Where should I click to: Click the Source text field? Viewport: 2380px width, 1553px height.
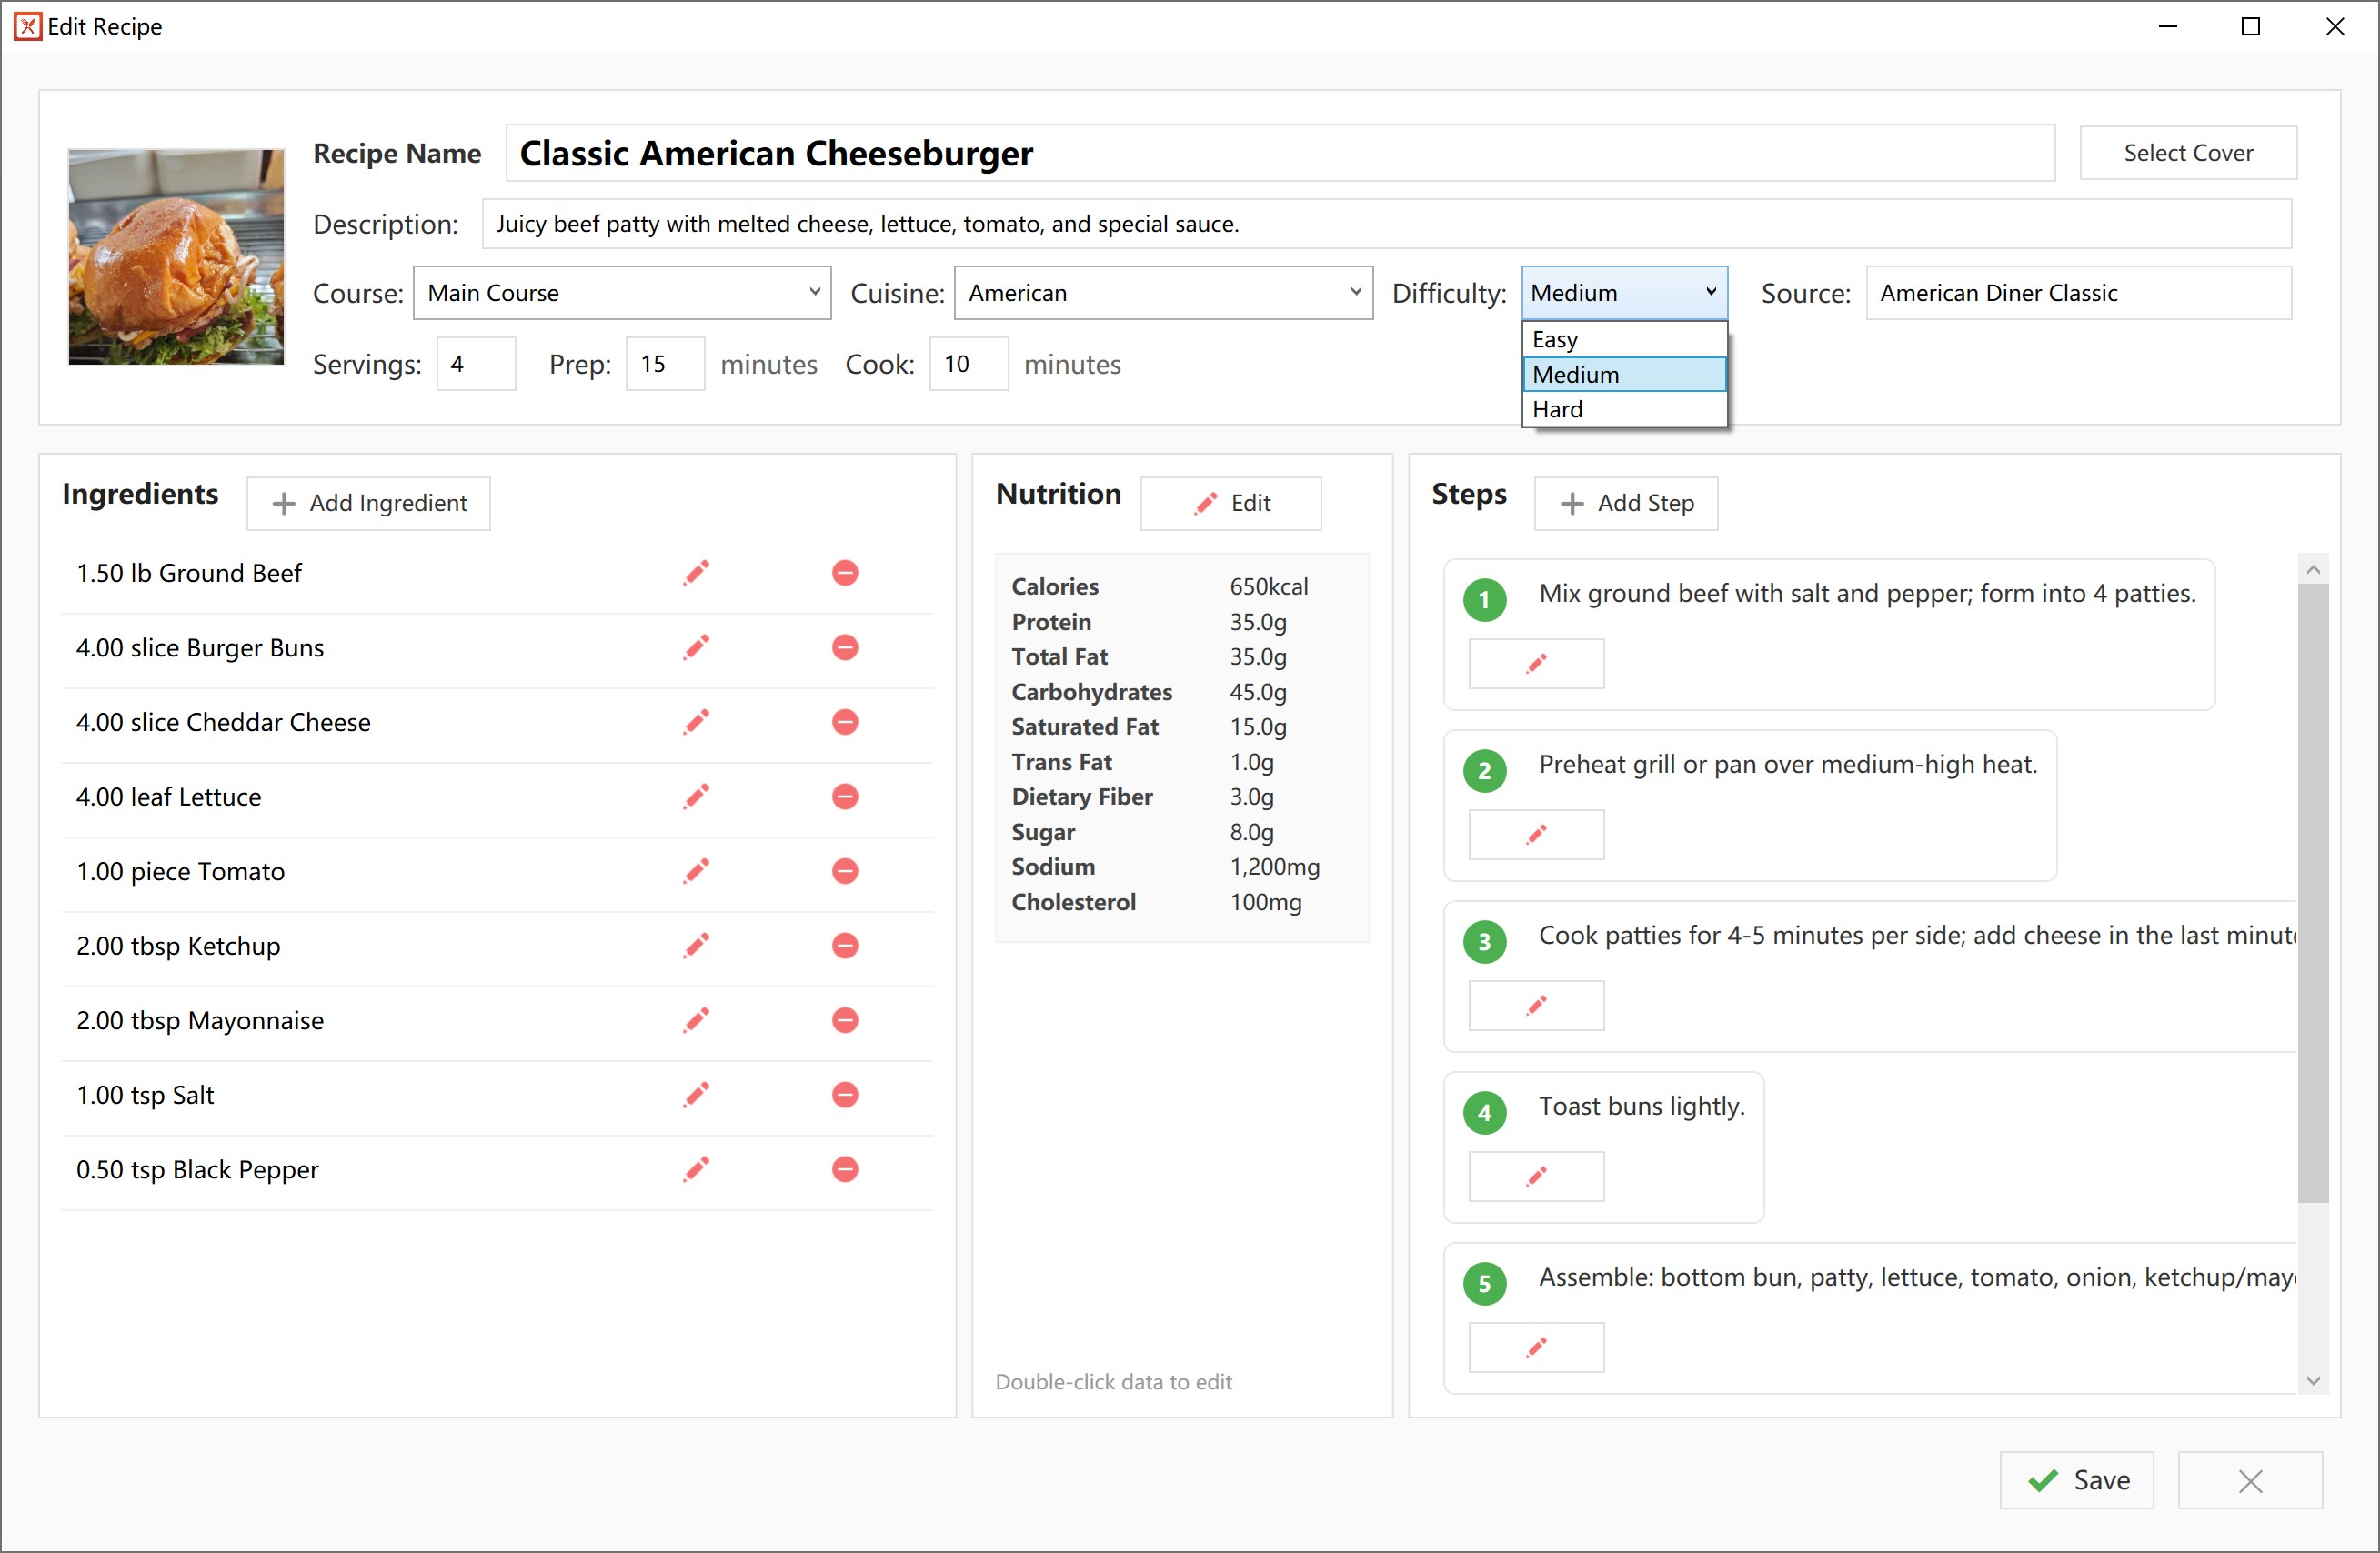pos(2078,293)
